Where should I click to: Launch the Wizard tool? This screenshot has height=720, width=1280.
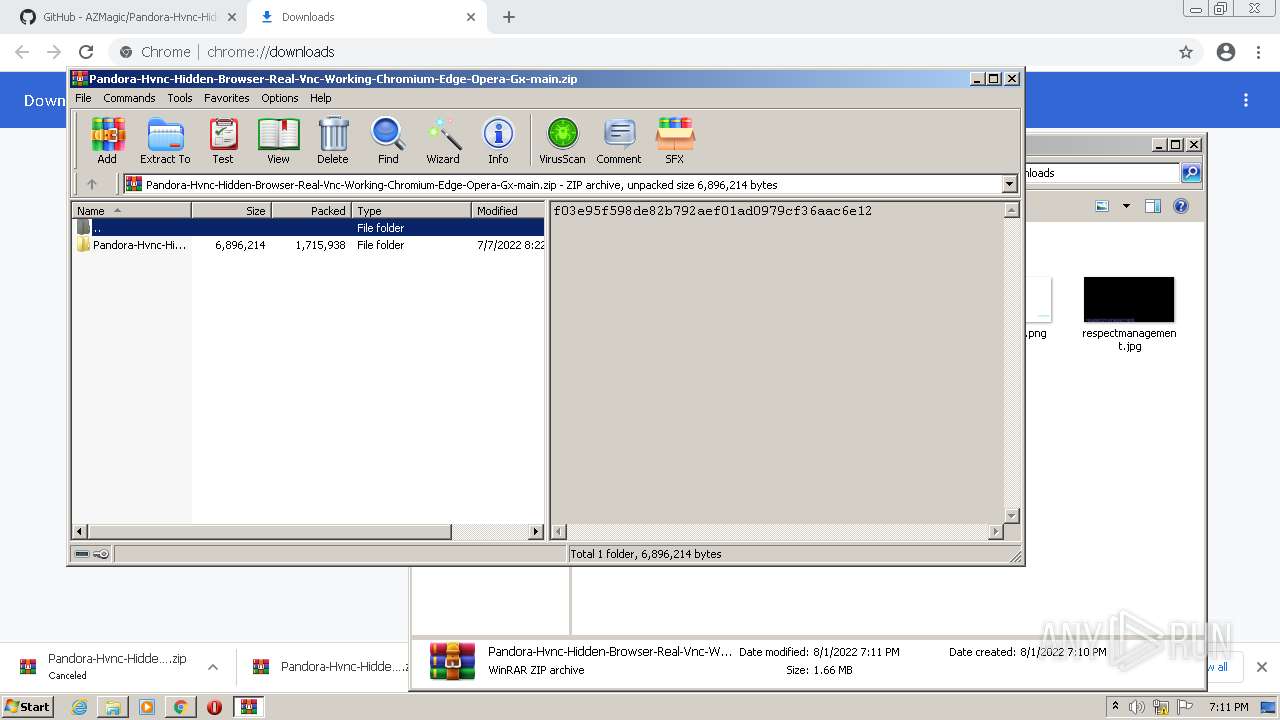pyautogui.click(x=443, y=141)
